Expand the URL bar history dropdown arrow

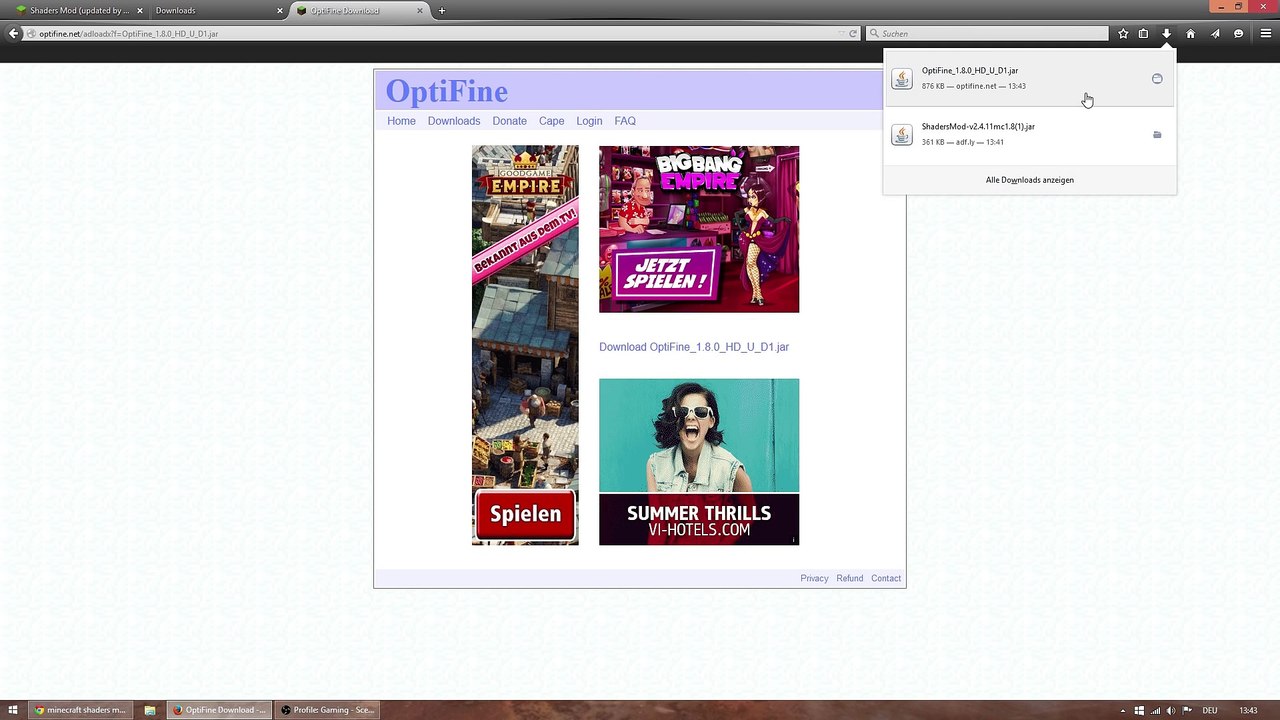pos(840,33)
